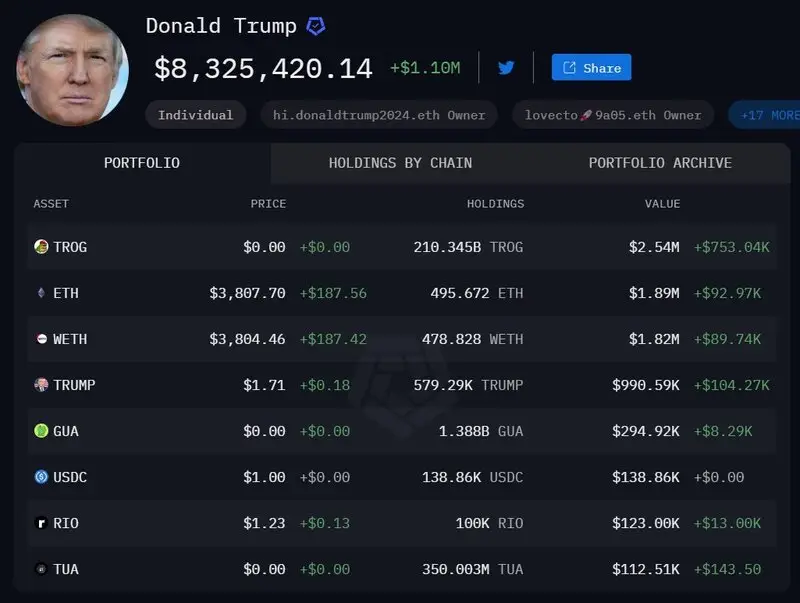Click the 138.86K USDC holdings cell
This screenshot has width=800, height=603.
(472, 477)
